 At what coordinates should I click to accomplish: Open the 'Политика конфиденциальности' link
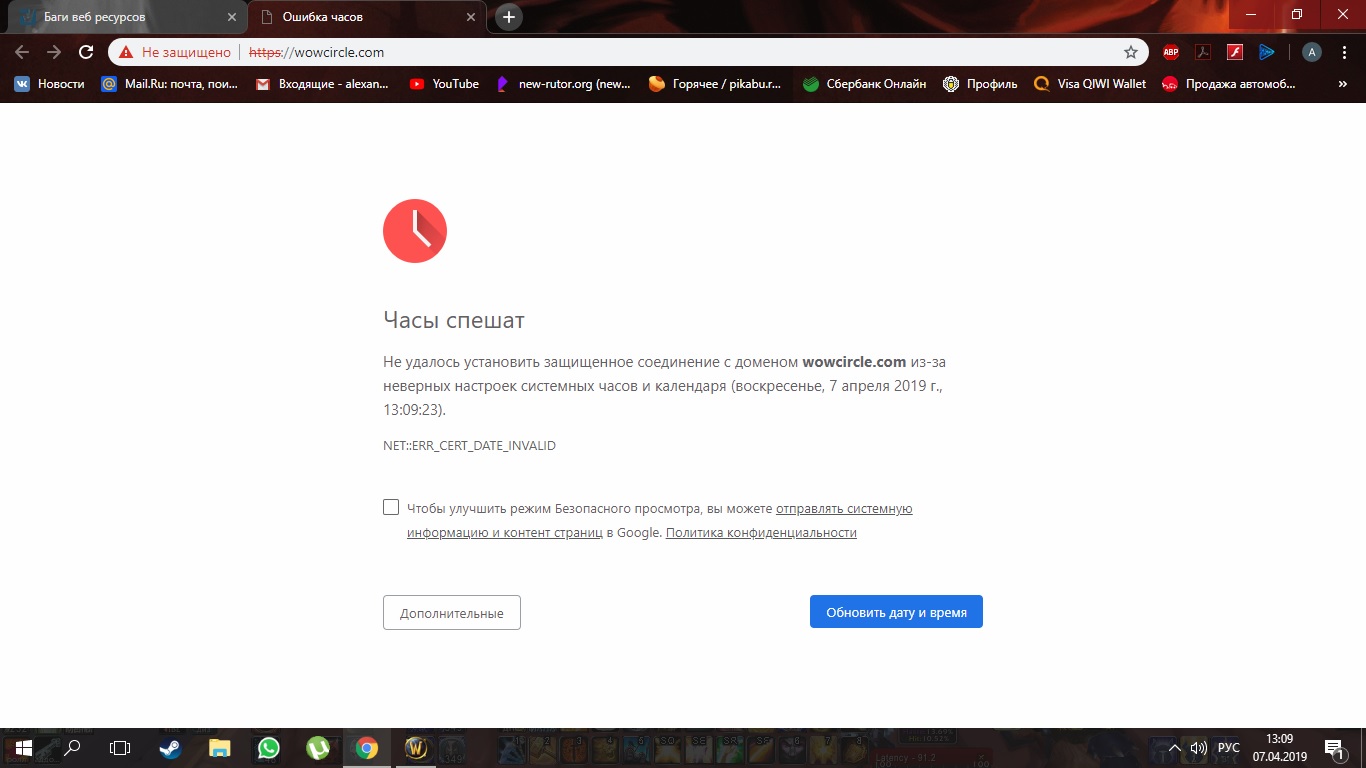point(761,533)
